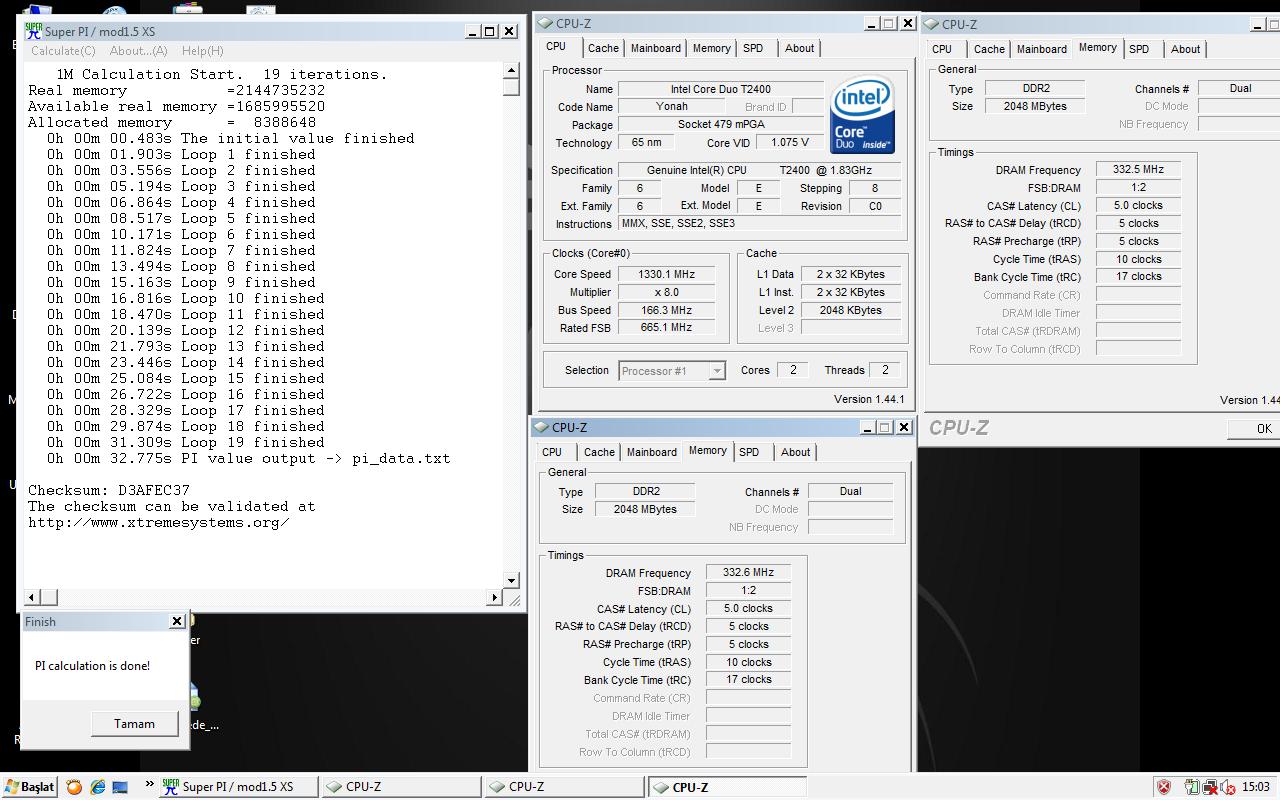Launch the orange media player quick launch icon
Viewport: 1280px width, 800px height.
(x=74, y=787)
